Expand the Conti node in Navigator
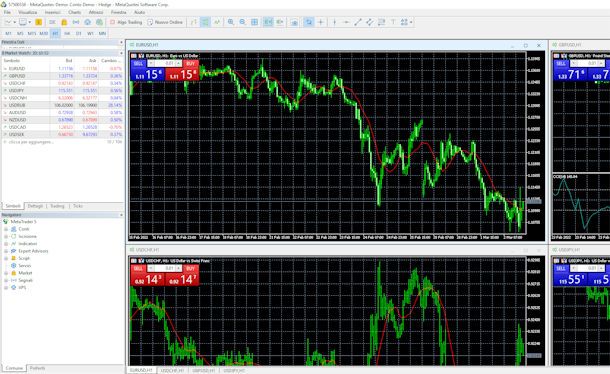The height and width of the screenshot is (374, 610). pyautogui.click(x=6, y=229)
